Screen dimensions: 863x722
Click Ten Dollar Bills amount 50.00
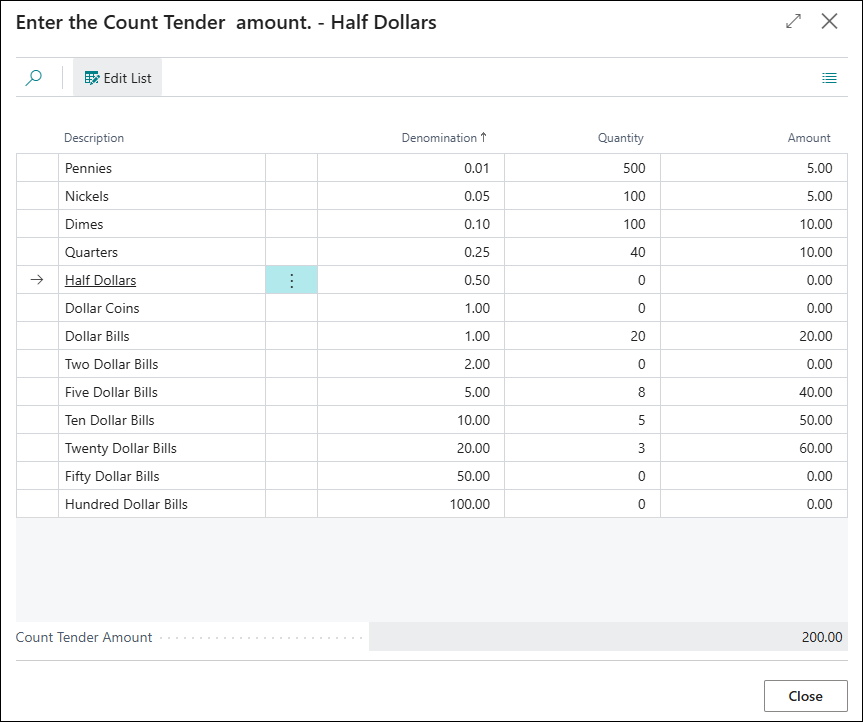(x=816, y=420)
